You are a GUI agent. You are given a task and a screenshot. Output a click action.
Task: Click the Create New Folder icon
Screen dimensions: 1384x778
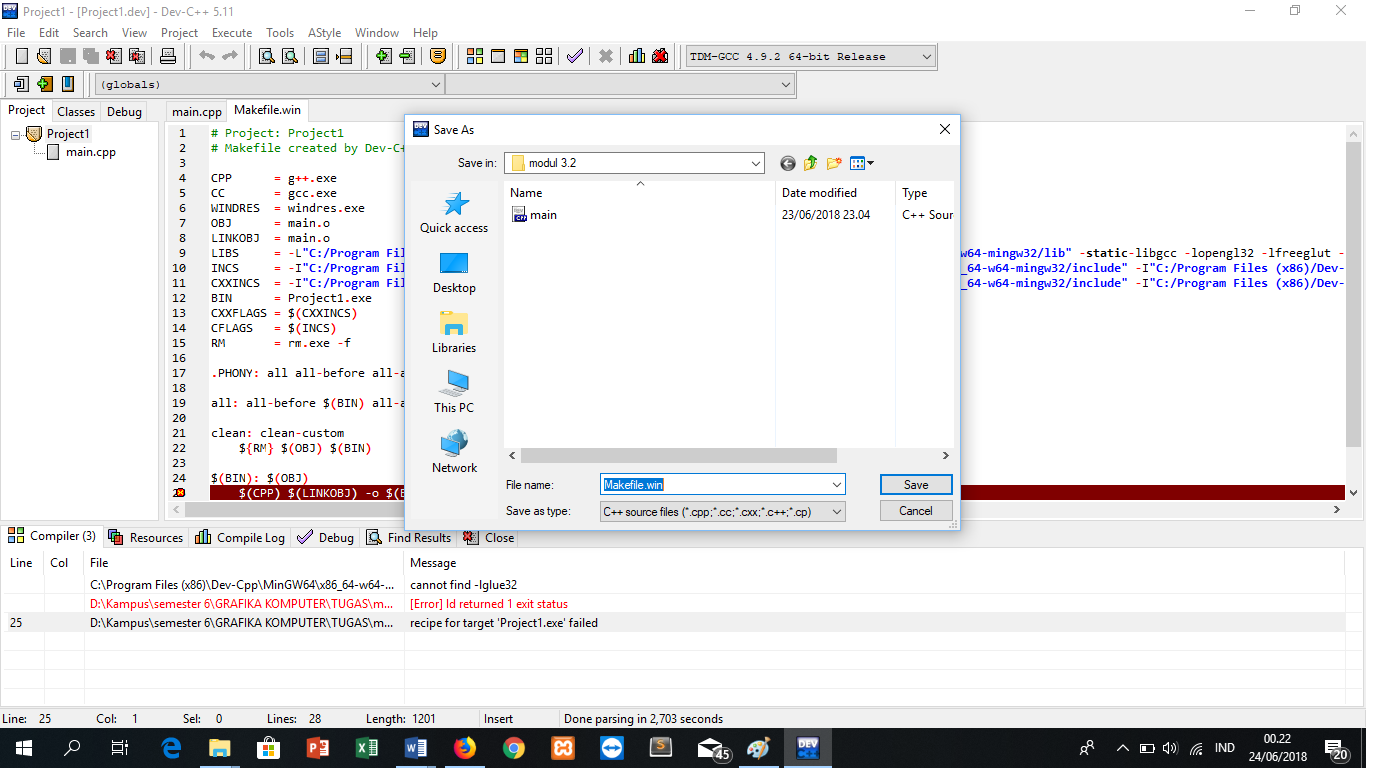click(x=834, y=163)
